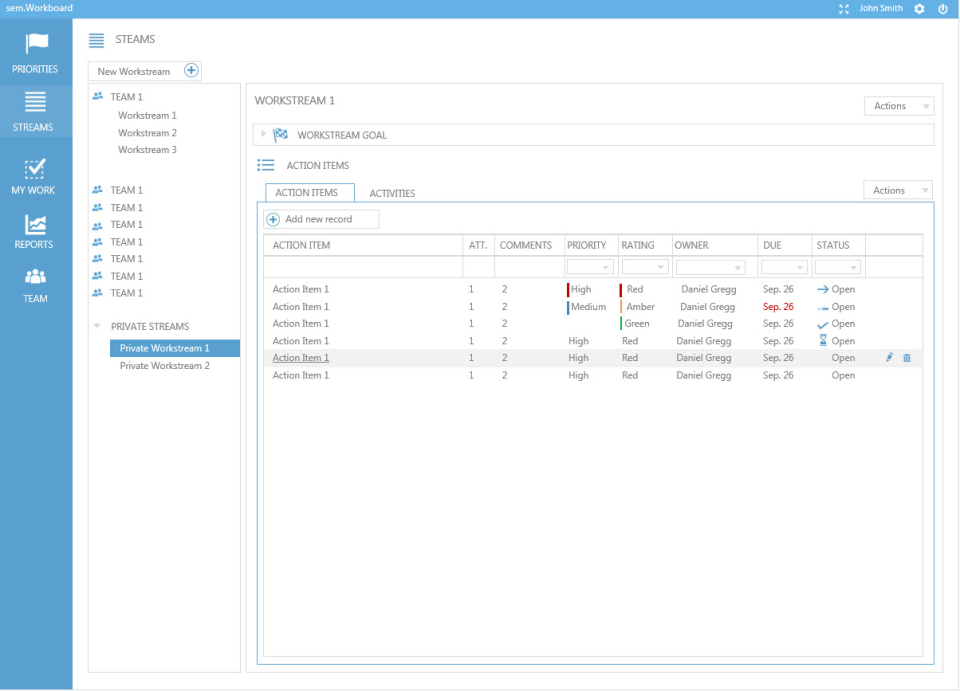
Task: Click the Action Item column header
Action: (301, 245)
